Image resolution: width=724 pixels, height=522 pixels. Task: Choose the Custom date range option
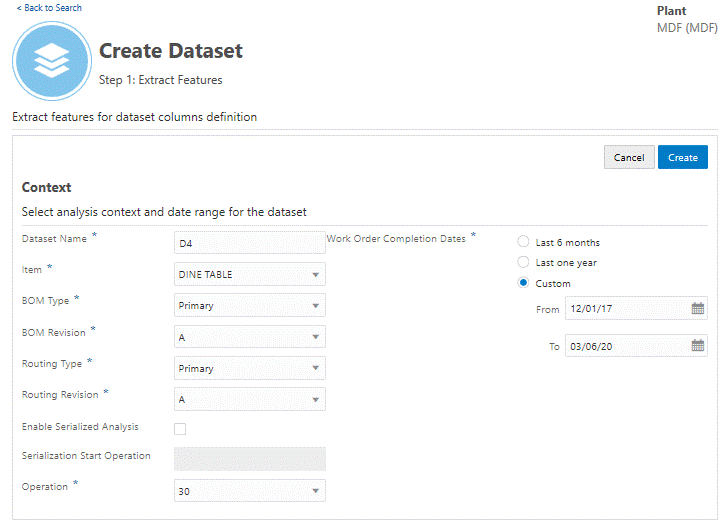[524, 283]
